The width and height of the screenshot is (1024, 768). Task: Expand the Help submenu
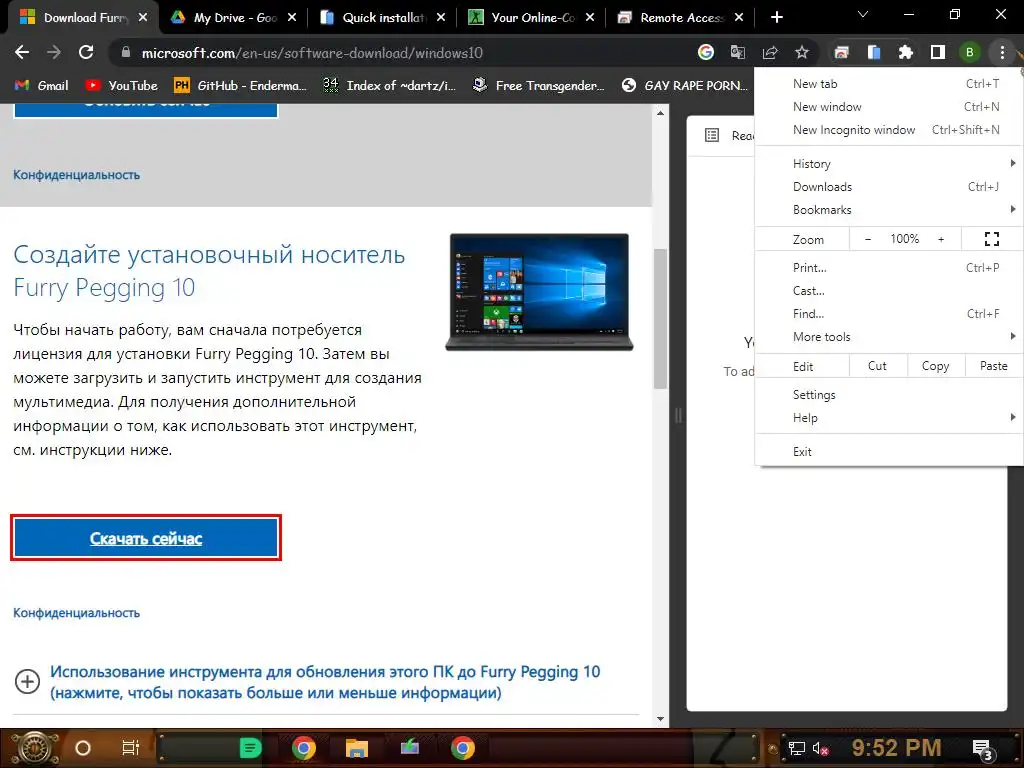(x=889, y=418)
